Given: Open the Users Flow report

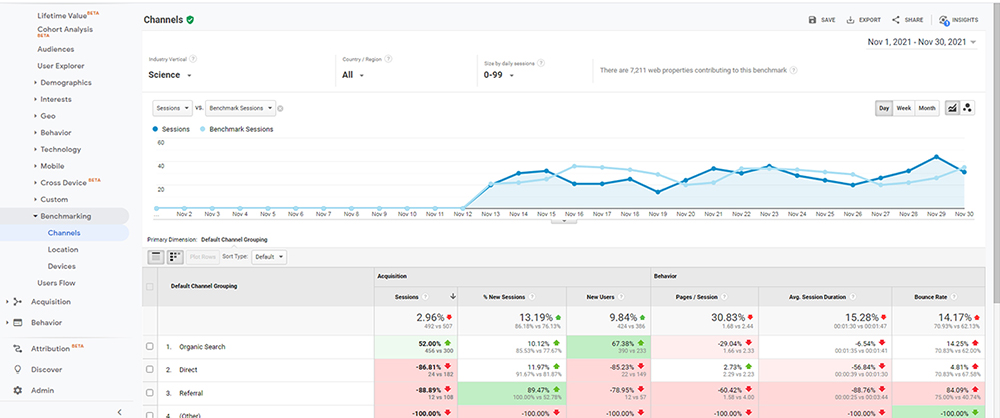Looking at the screenshot, I should [x=56, y=283].
